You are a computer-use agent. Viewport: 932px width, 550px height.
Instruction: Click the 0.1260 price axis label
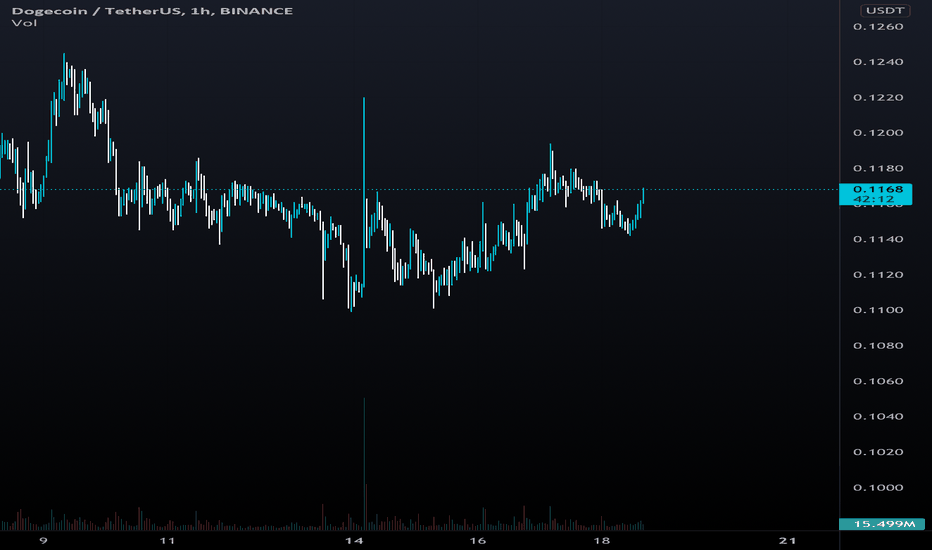(x=878, y=26)
